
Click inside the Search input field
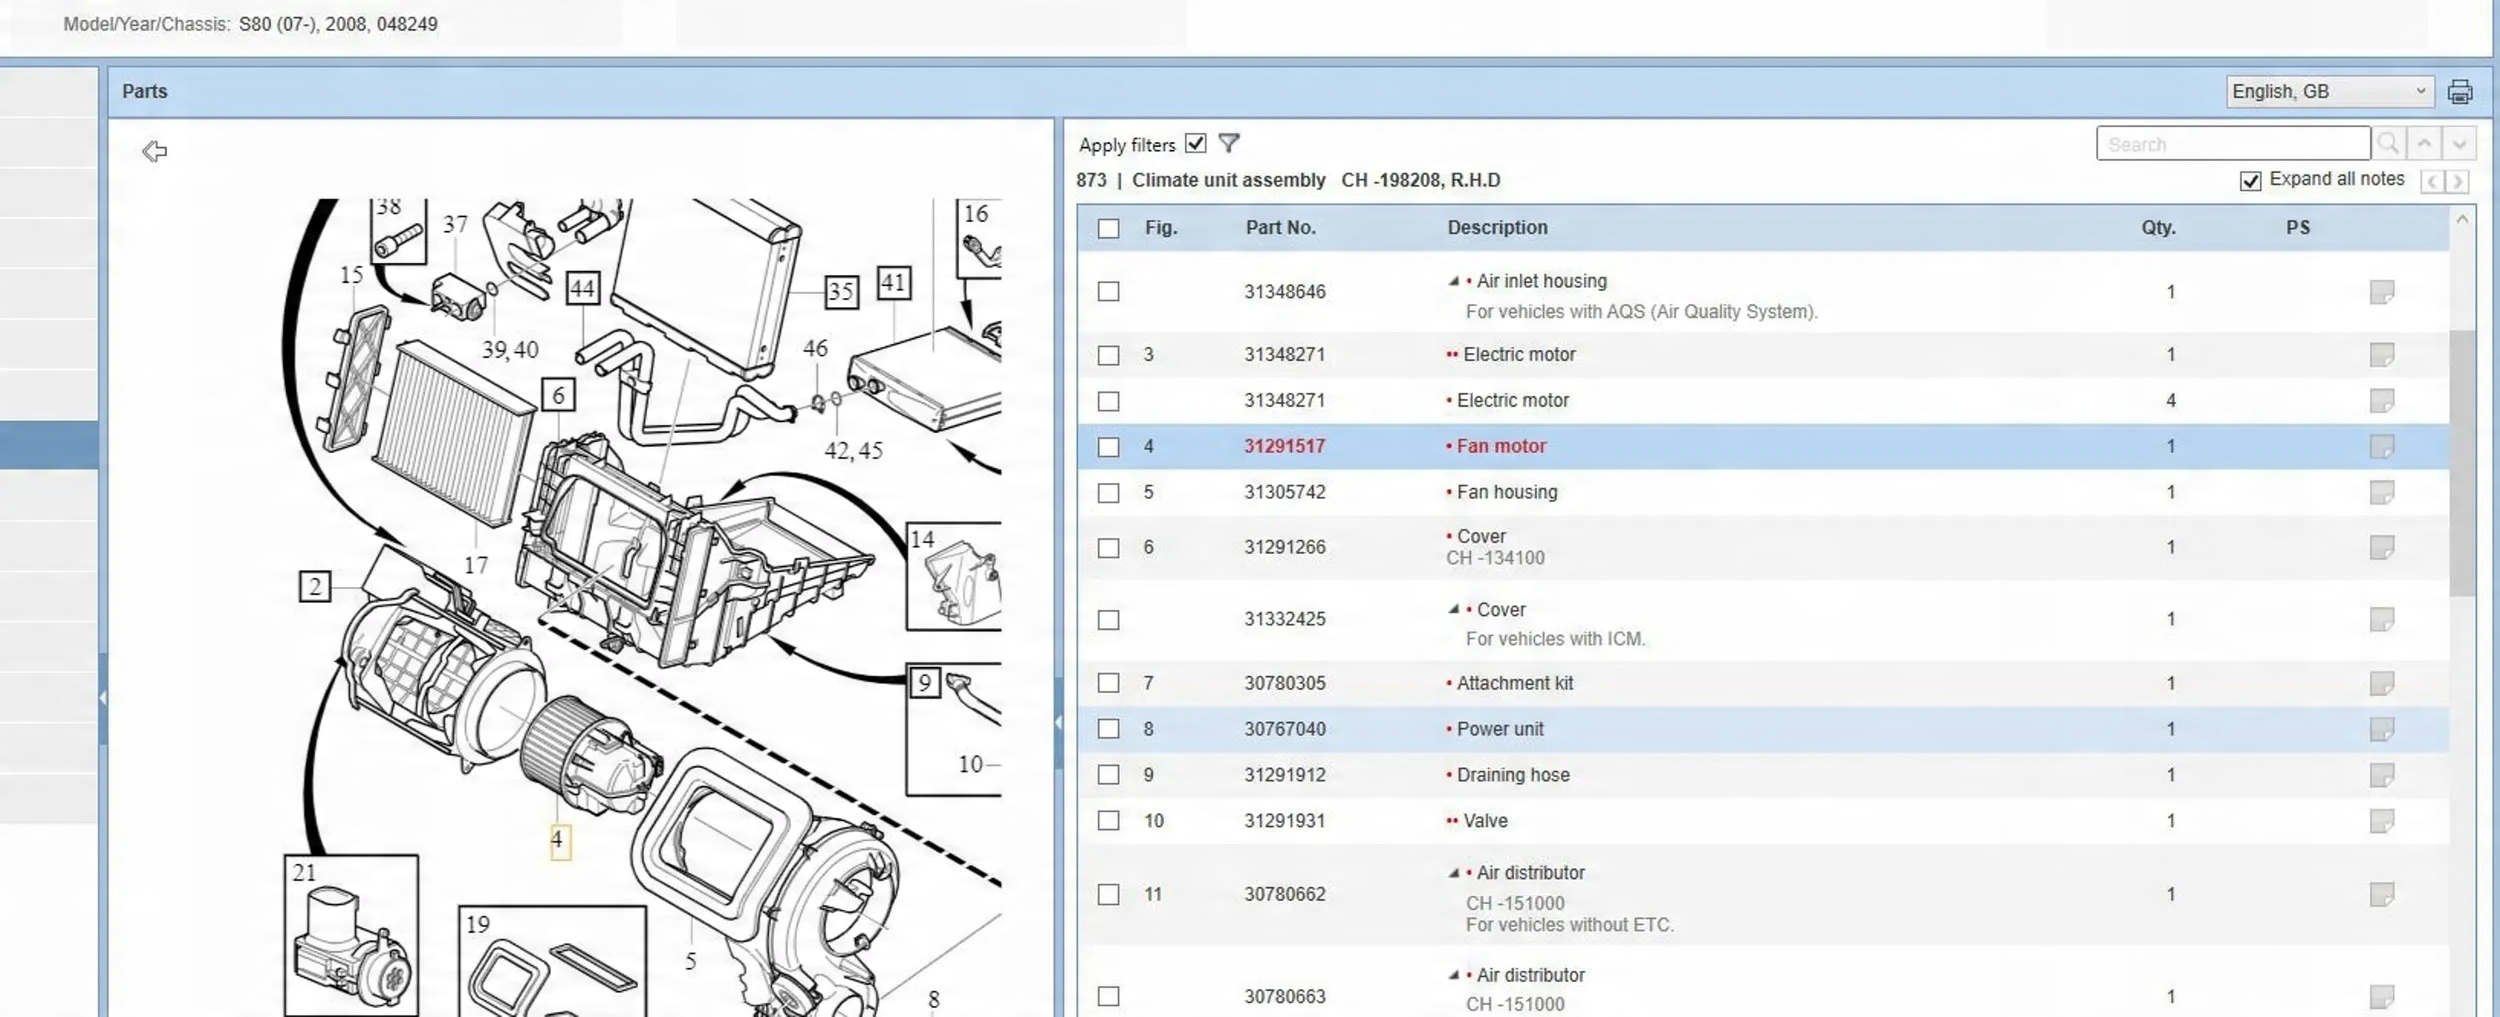coord(2233,144)
